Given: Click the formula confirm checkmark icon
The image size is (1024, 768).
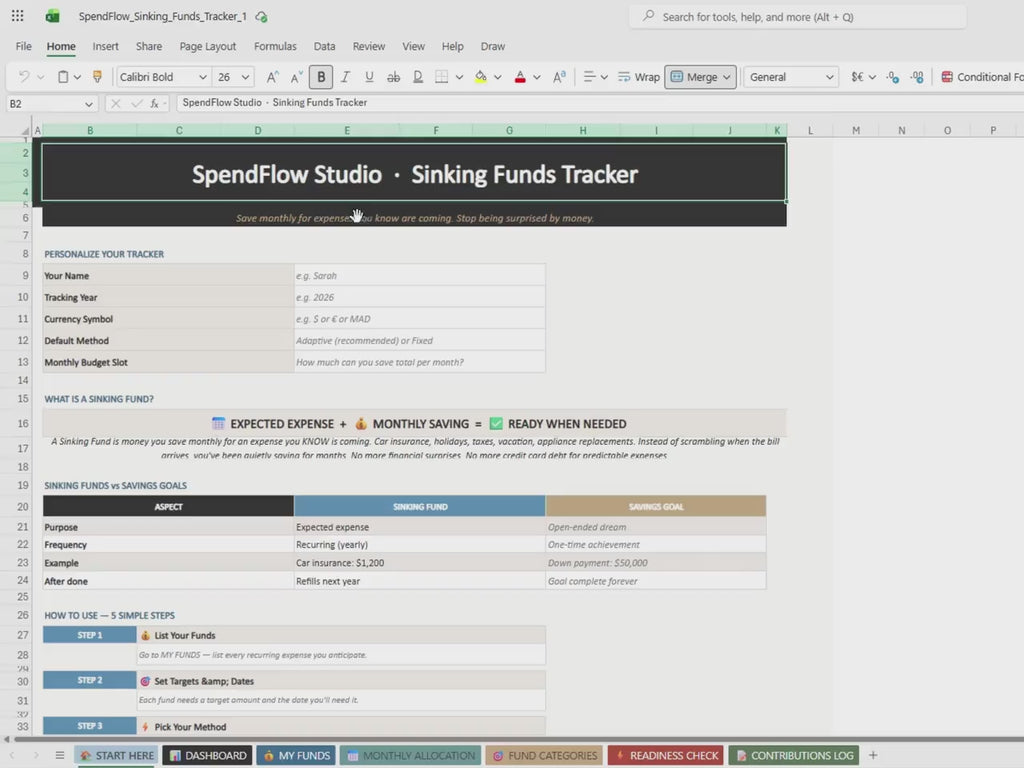Looking at the screenshot, I should tap(136, 103).
